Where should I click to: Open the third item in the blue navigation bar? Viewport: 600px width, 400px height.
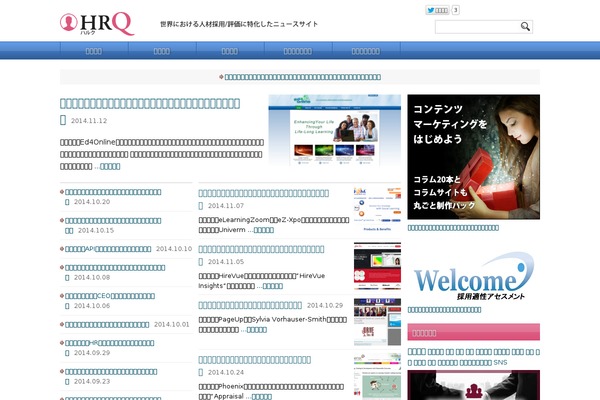pos(230,51)
